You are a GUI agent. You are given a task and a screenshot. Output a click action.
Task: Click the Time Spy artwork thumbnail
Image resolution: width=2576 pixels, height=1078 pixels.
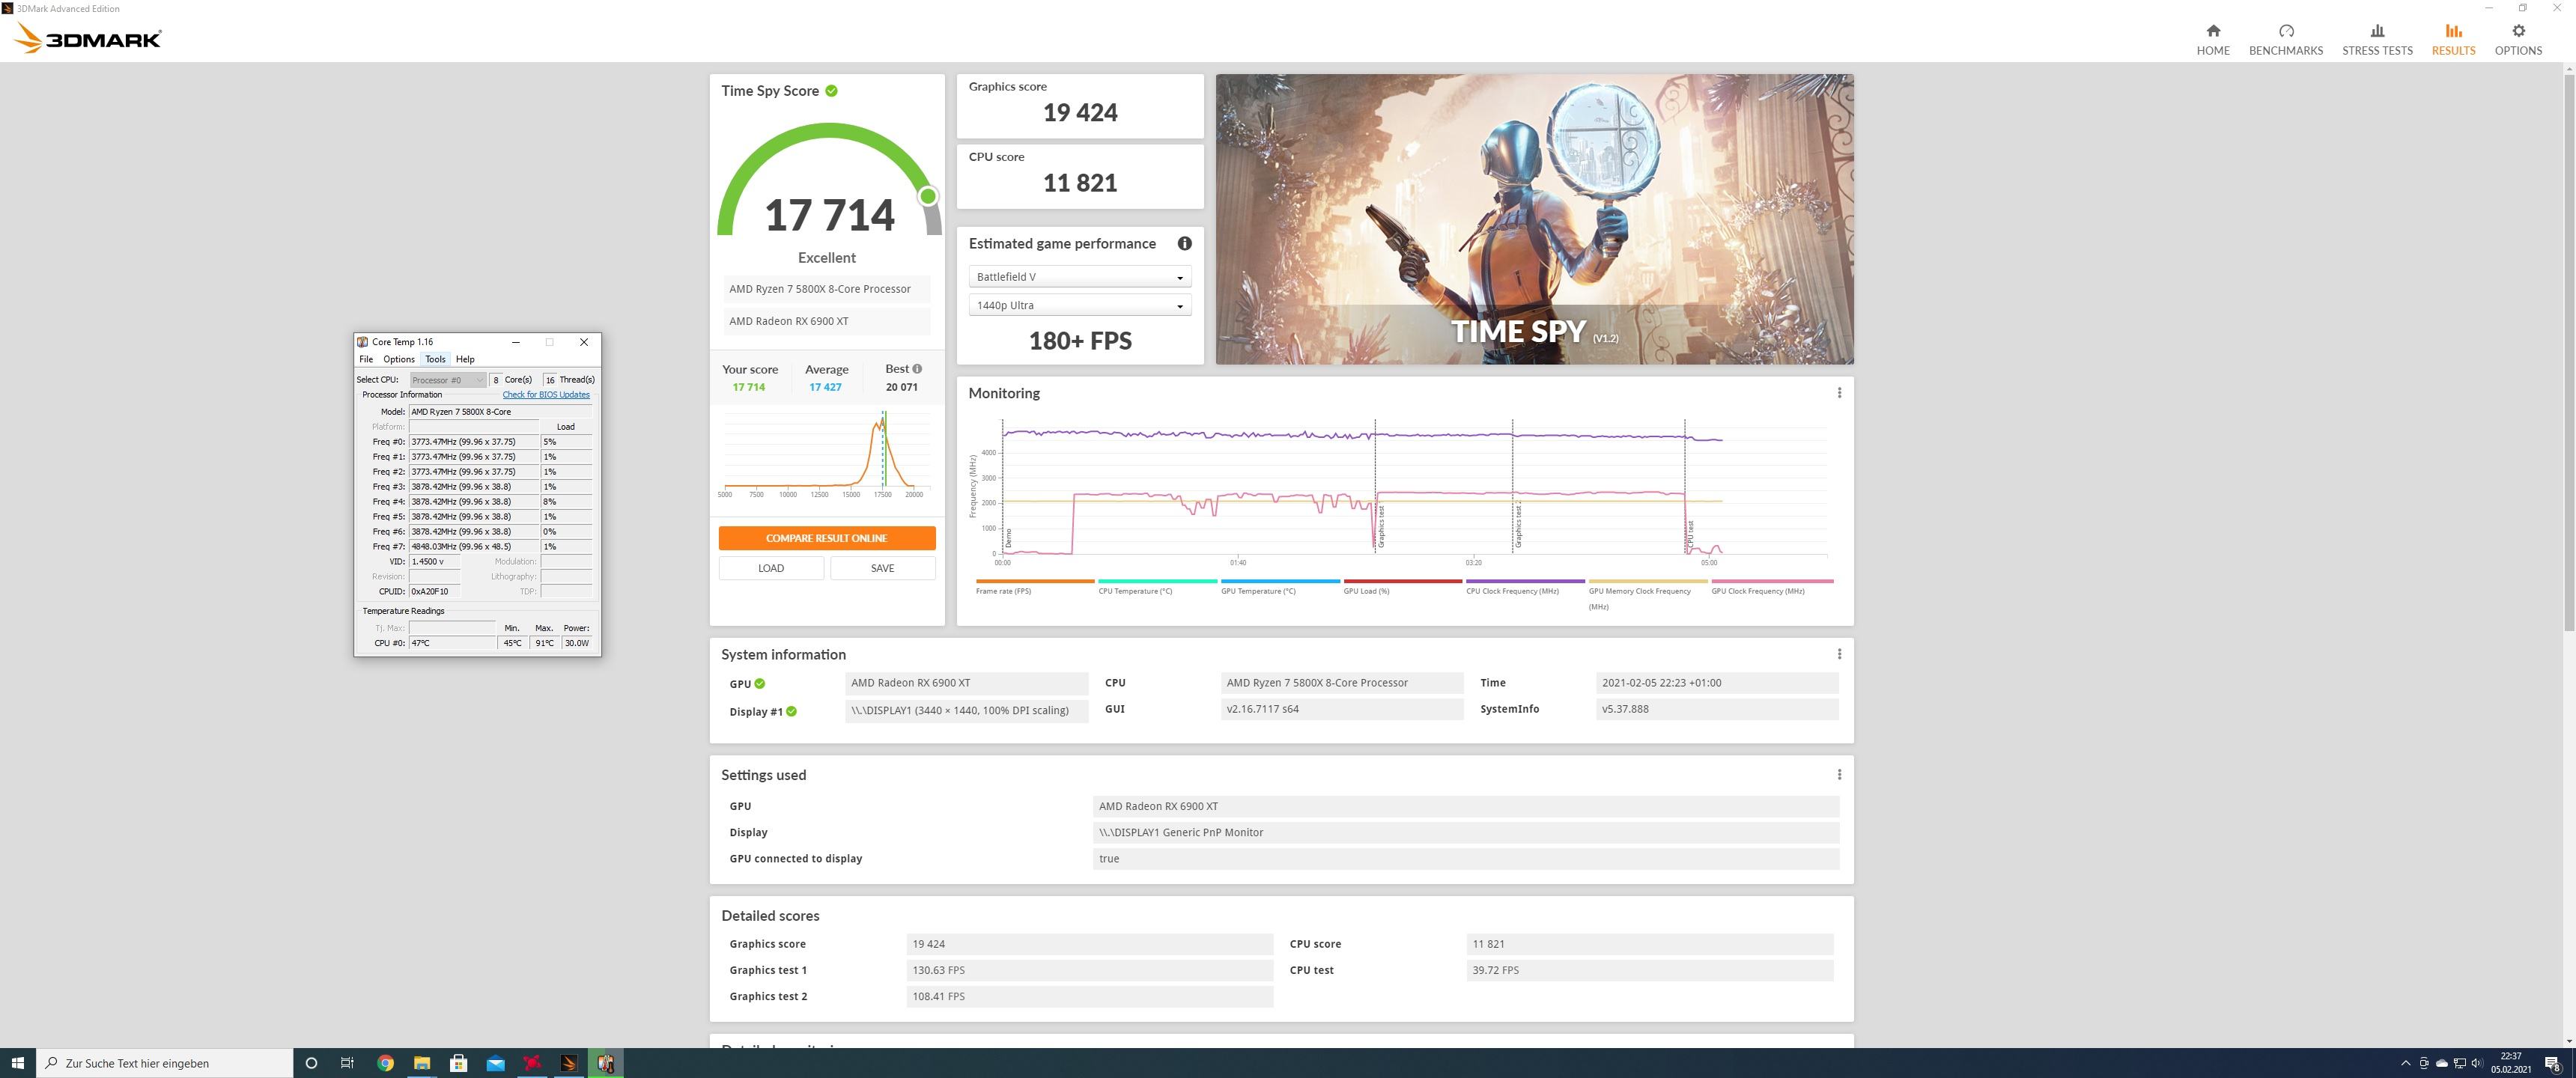click(x=1534, y=219)
